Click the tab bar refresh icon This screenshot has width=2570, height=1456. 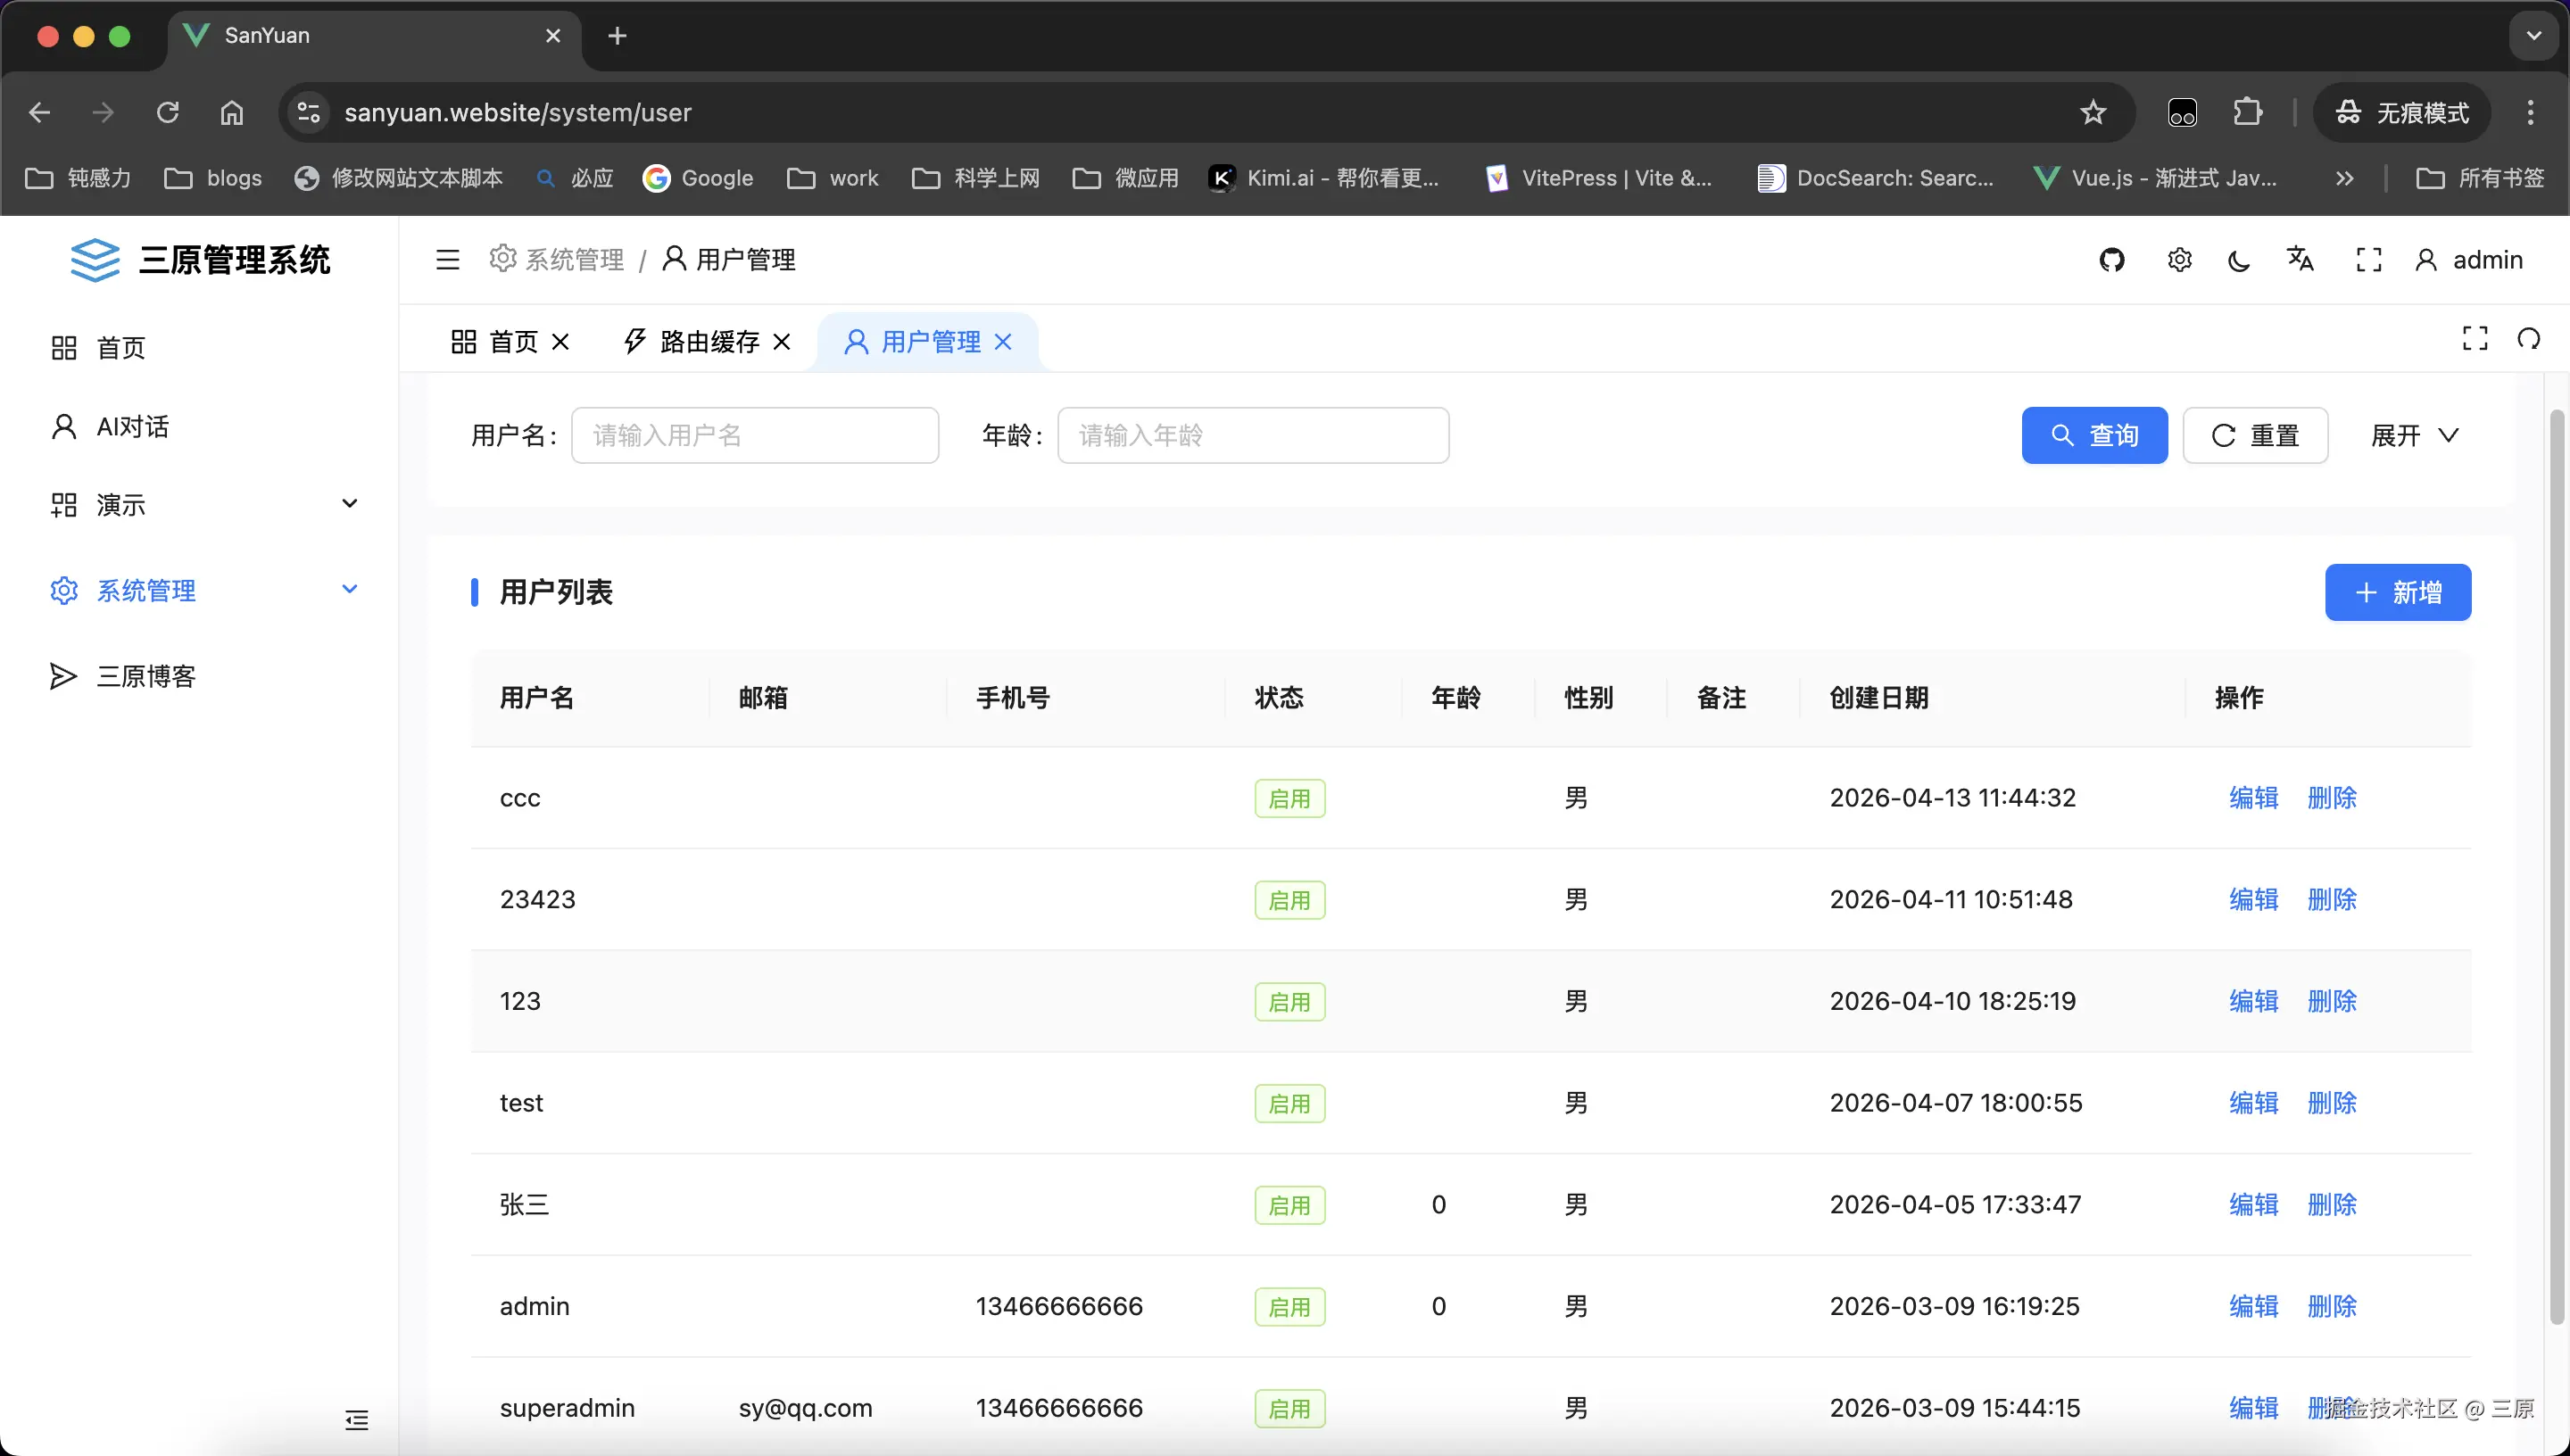[x=2528, y=339]
